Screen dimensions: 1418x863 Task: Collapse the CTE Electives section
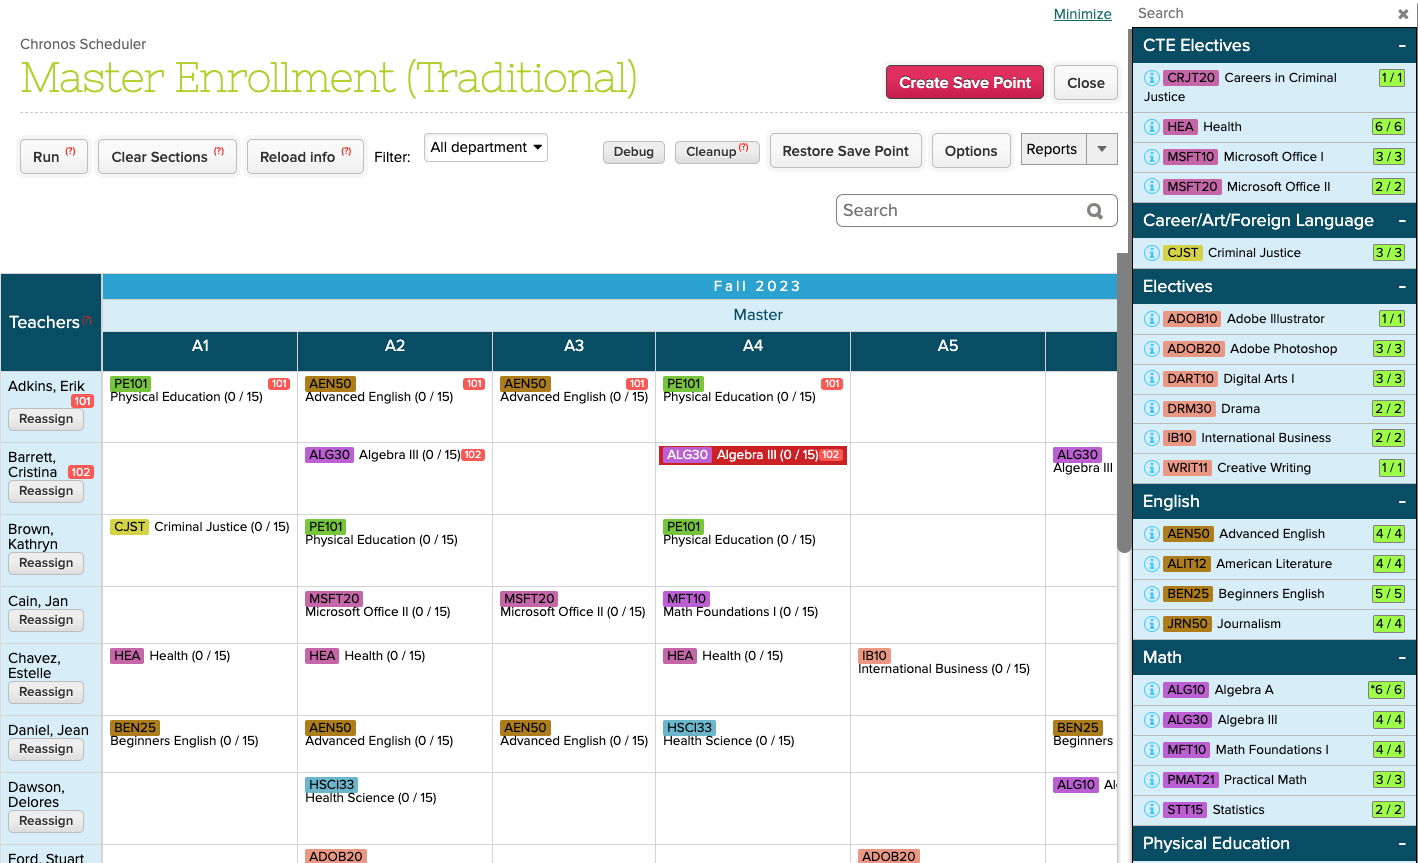point(1402,46)
